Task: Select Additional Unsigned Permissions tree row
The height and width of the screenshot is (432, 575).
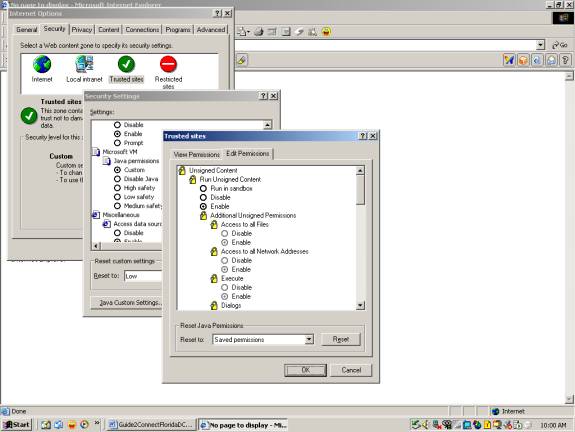Action: click(253, 216)
